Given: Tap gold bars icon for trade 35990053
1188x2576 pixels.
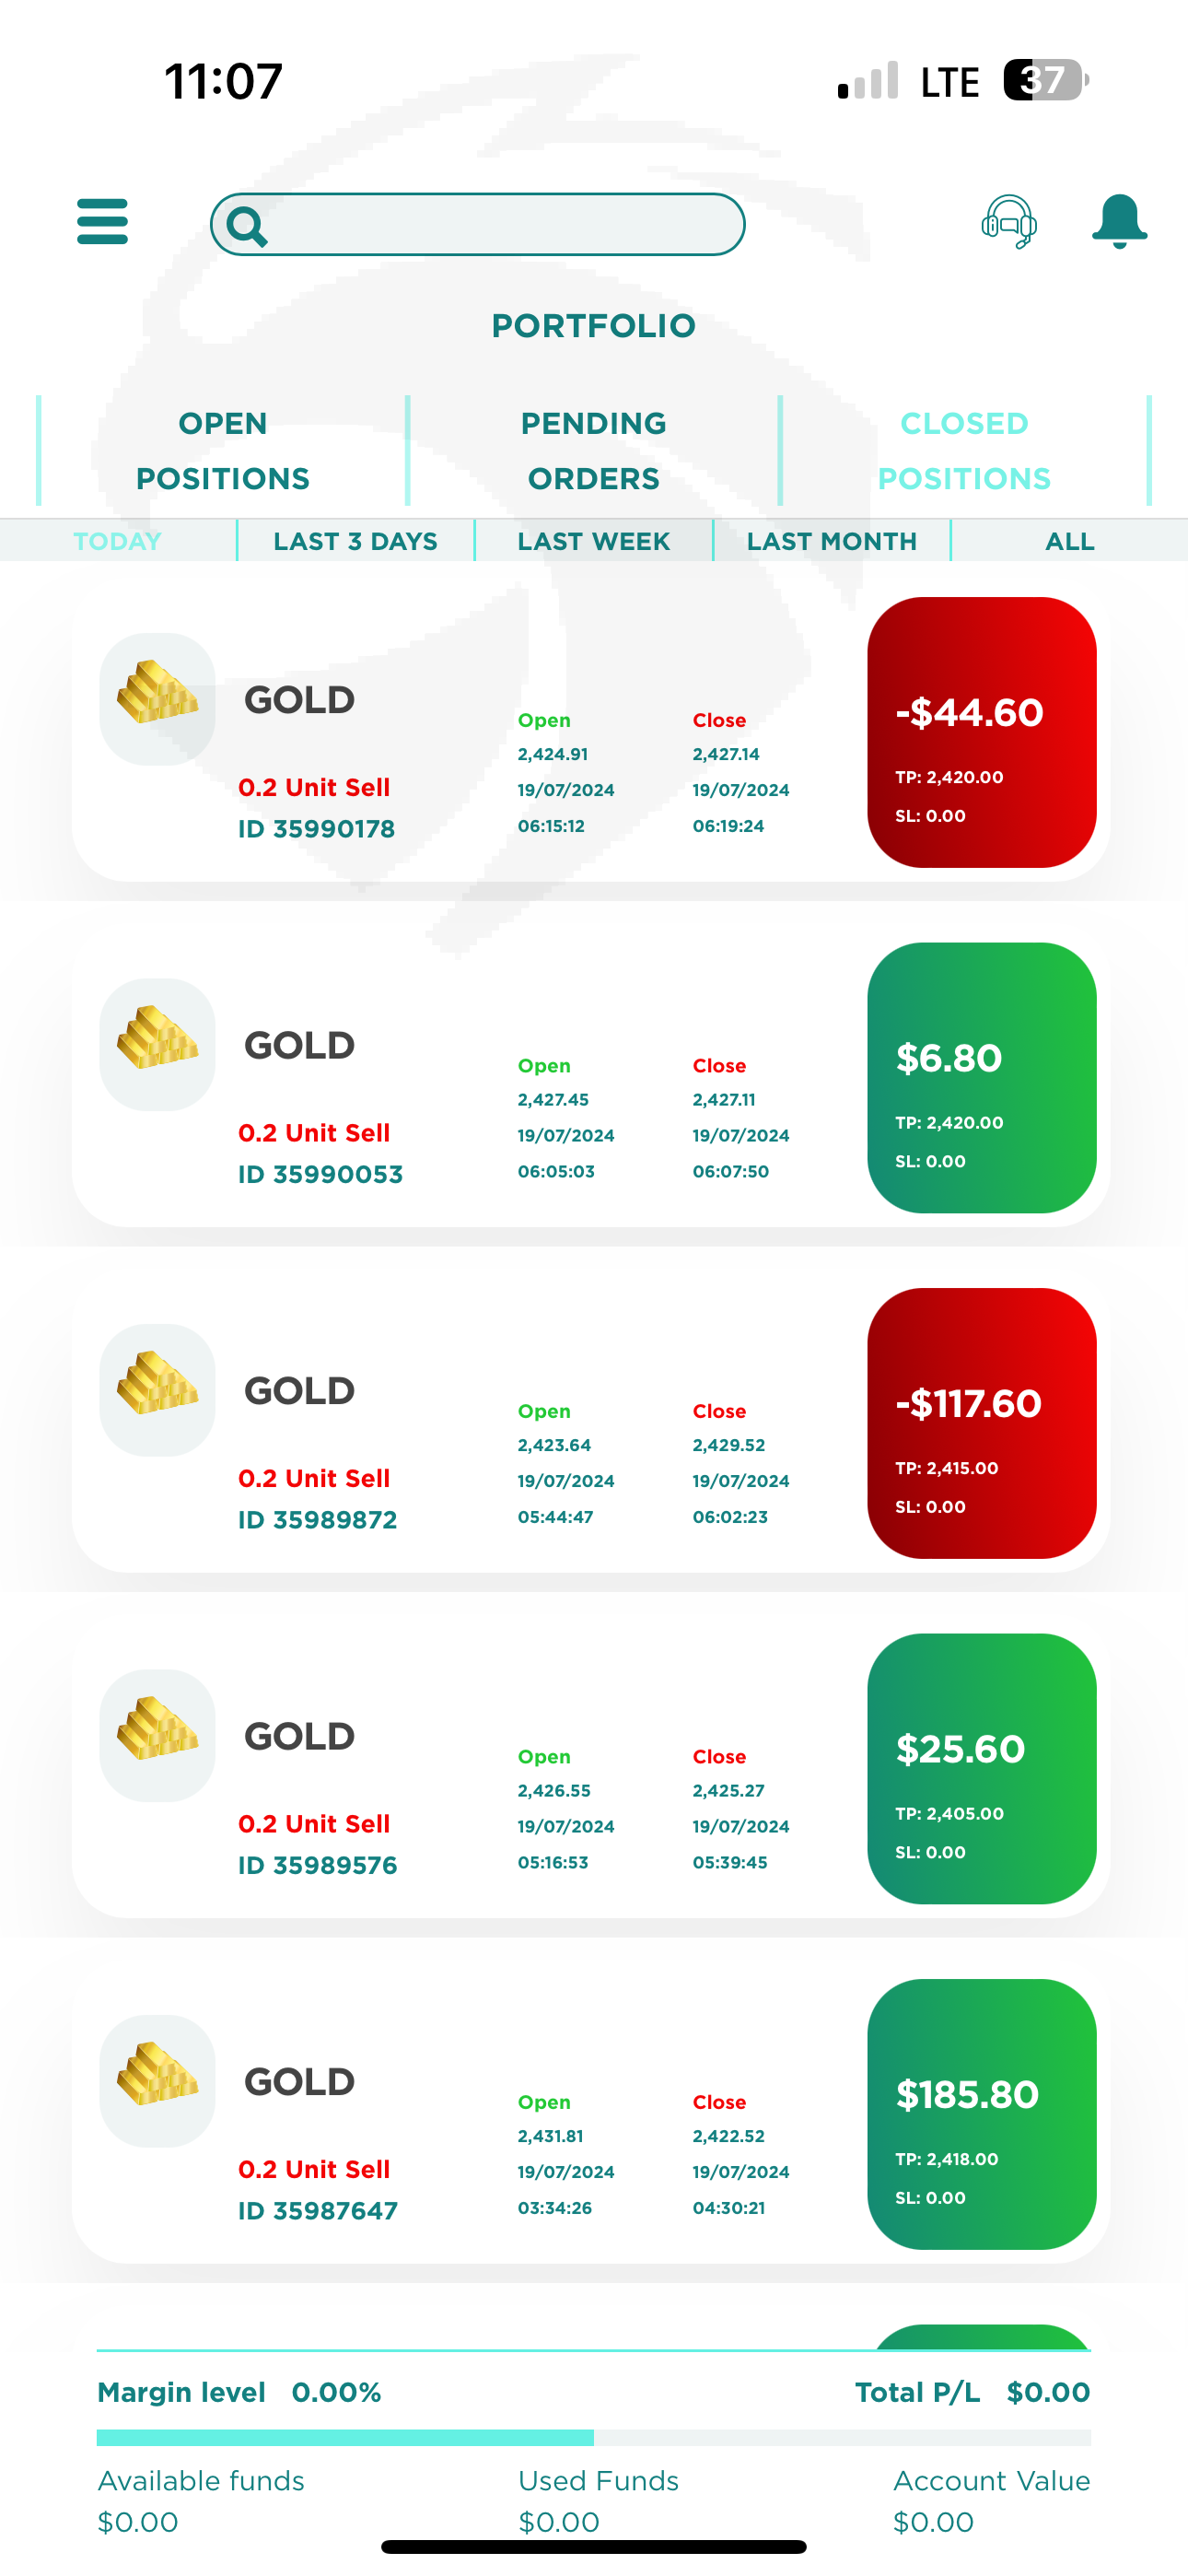Looking at the screenshot, I should 157,1044.
